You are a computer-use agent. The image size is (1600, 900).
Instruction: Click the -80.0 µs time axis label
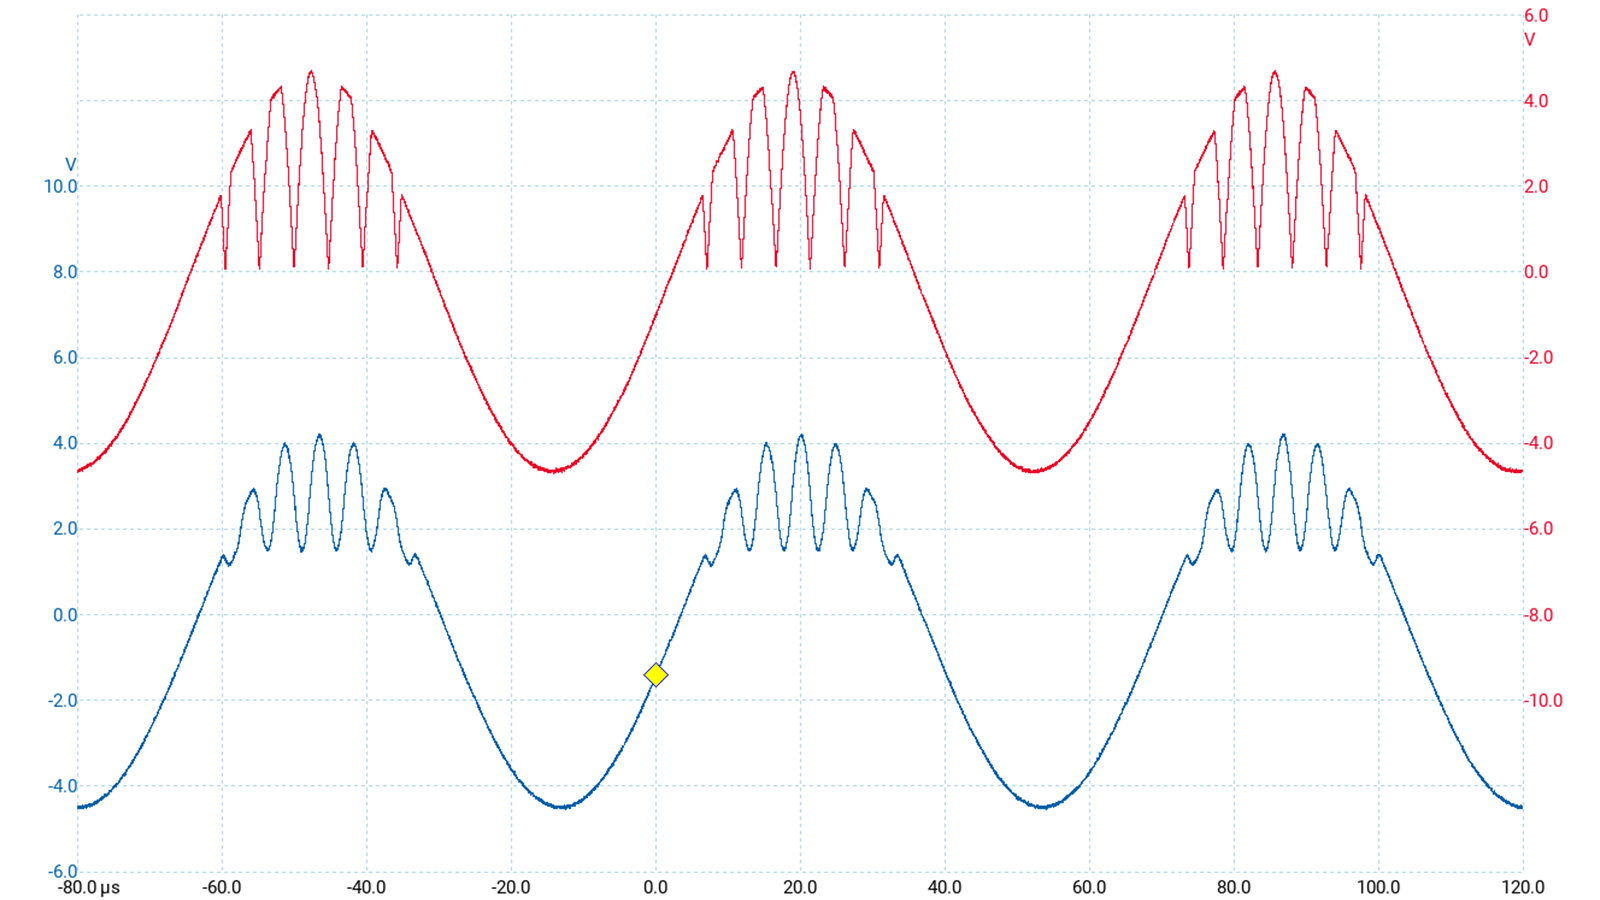pos(88,888)
